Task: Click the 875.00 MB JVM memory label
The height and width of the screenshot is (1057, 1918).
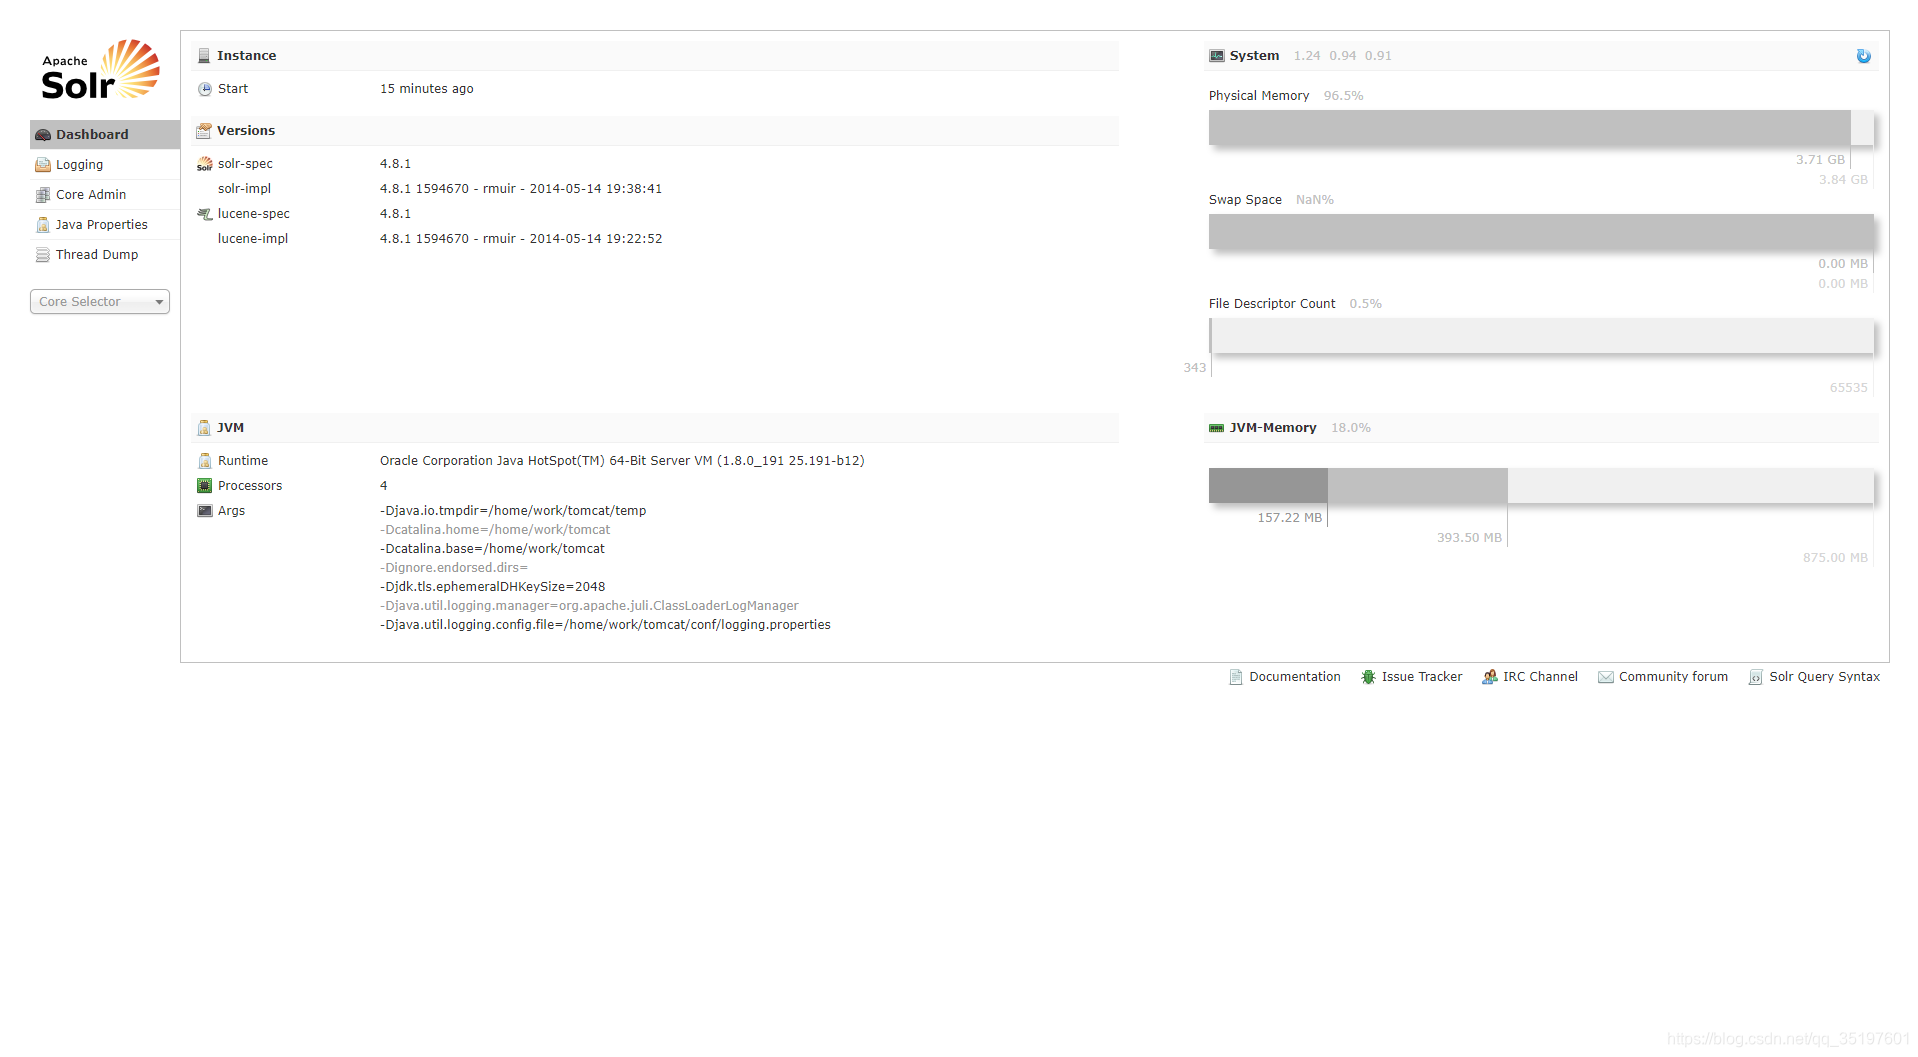Action: (x=1835, y=558)
